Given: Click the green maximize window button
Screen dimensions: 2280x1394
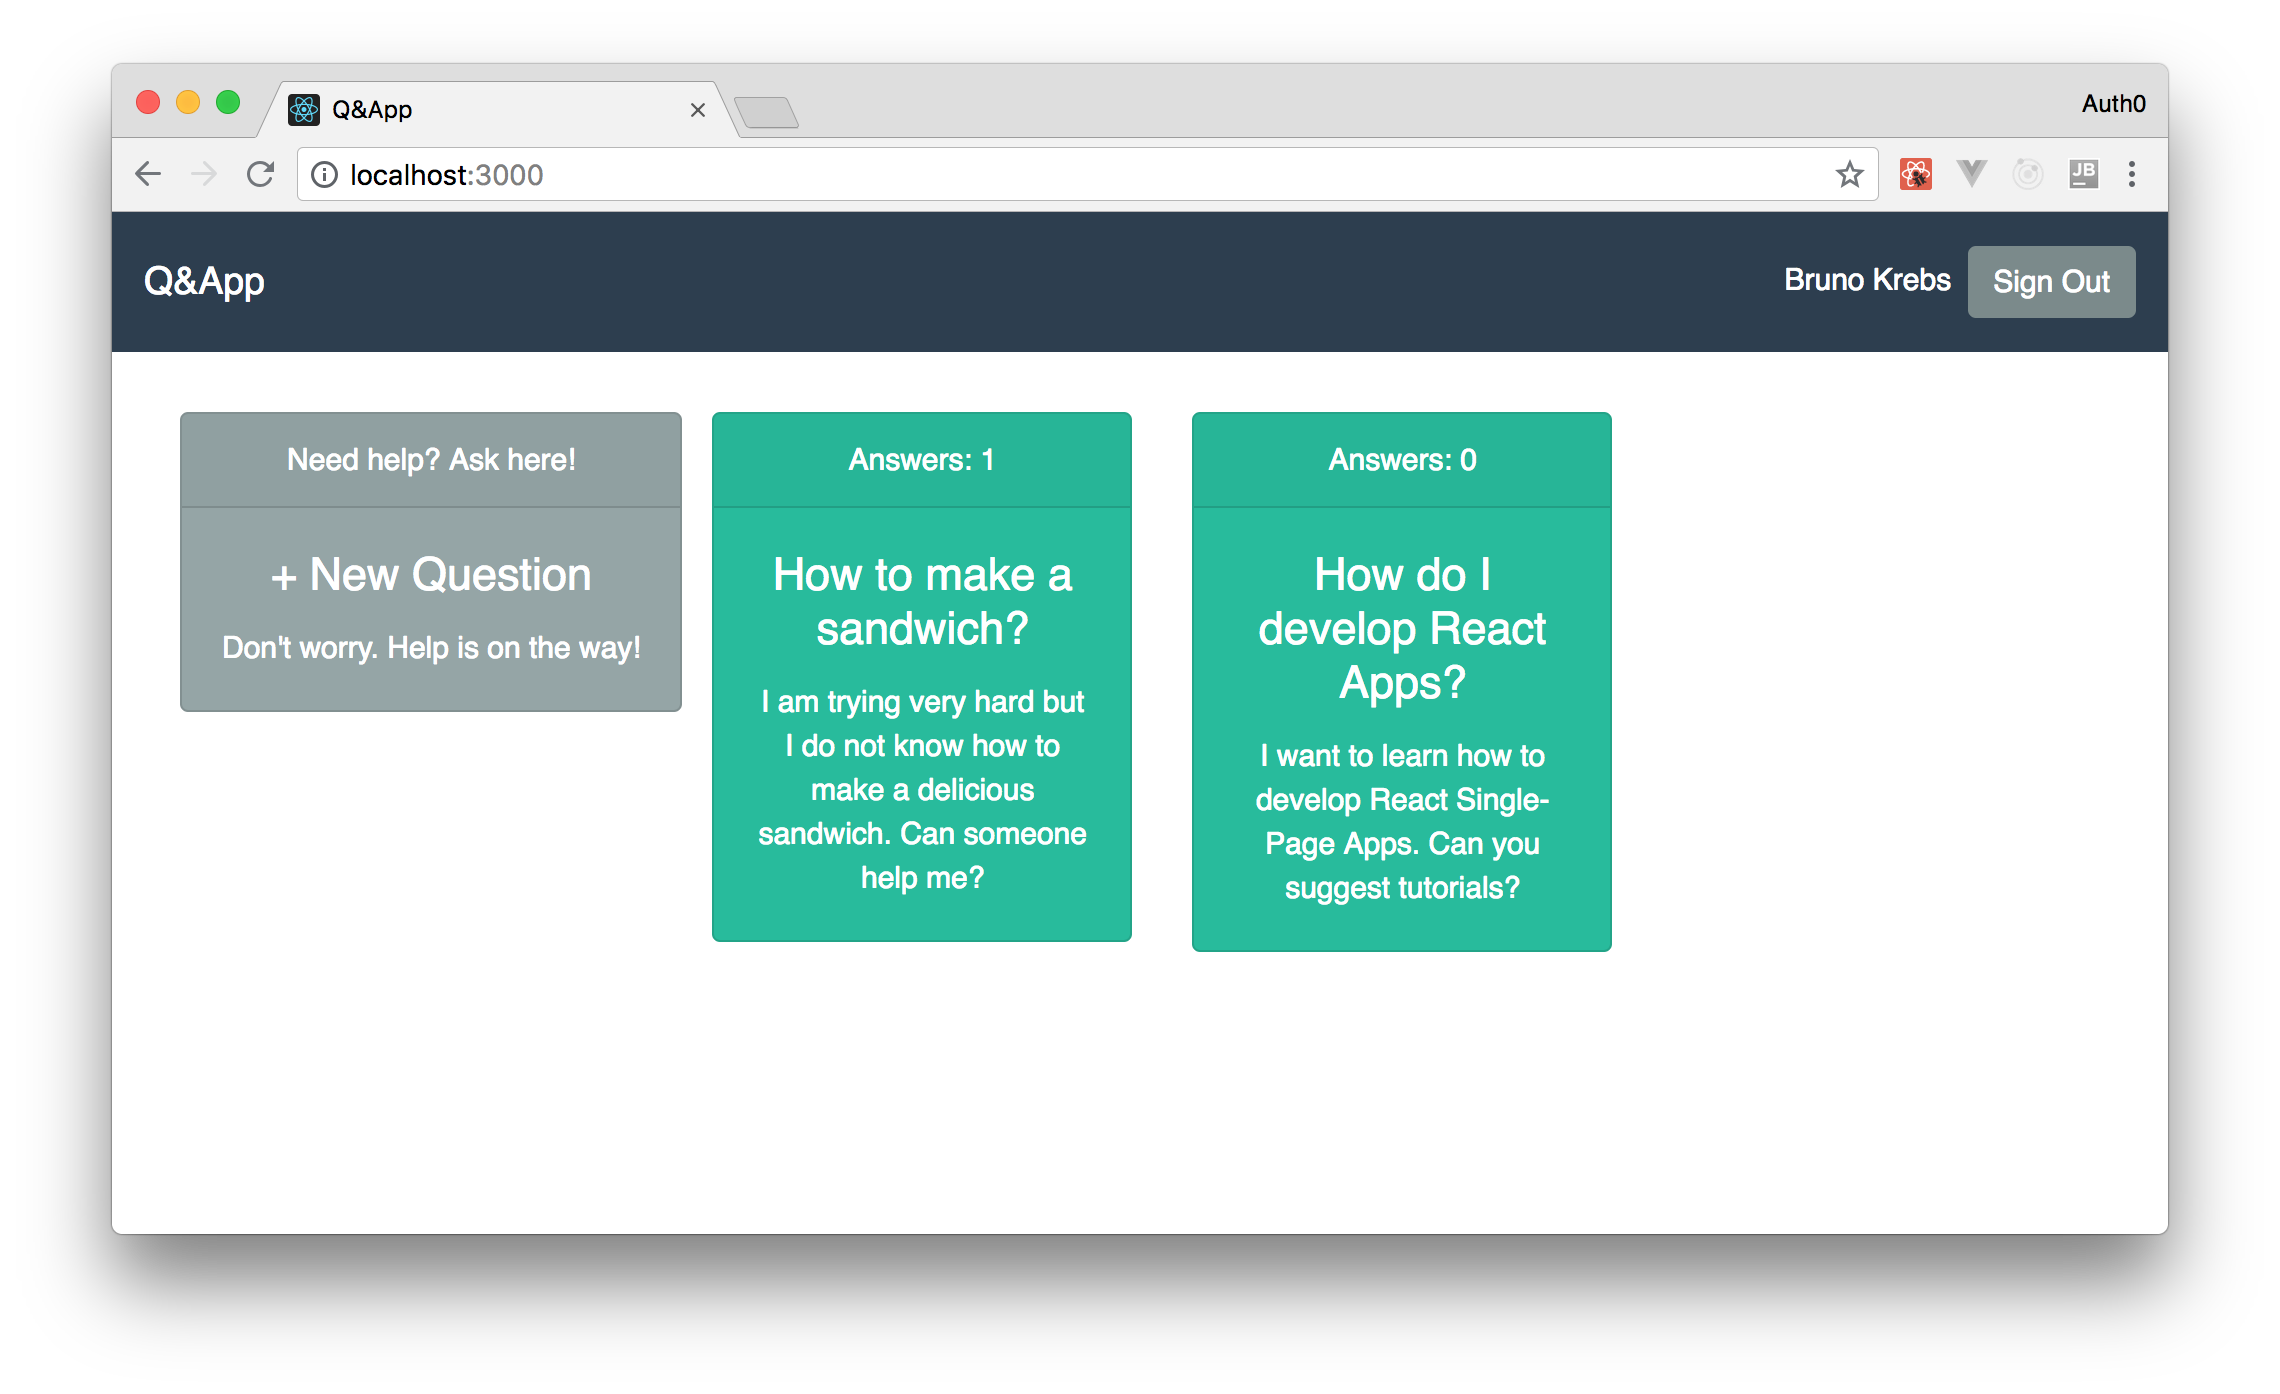Looking at the screenshot, I should click(x=228, y=103).
